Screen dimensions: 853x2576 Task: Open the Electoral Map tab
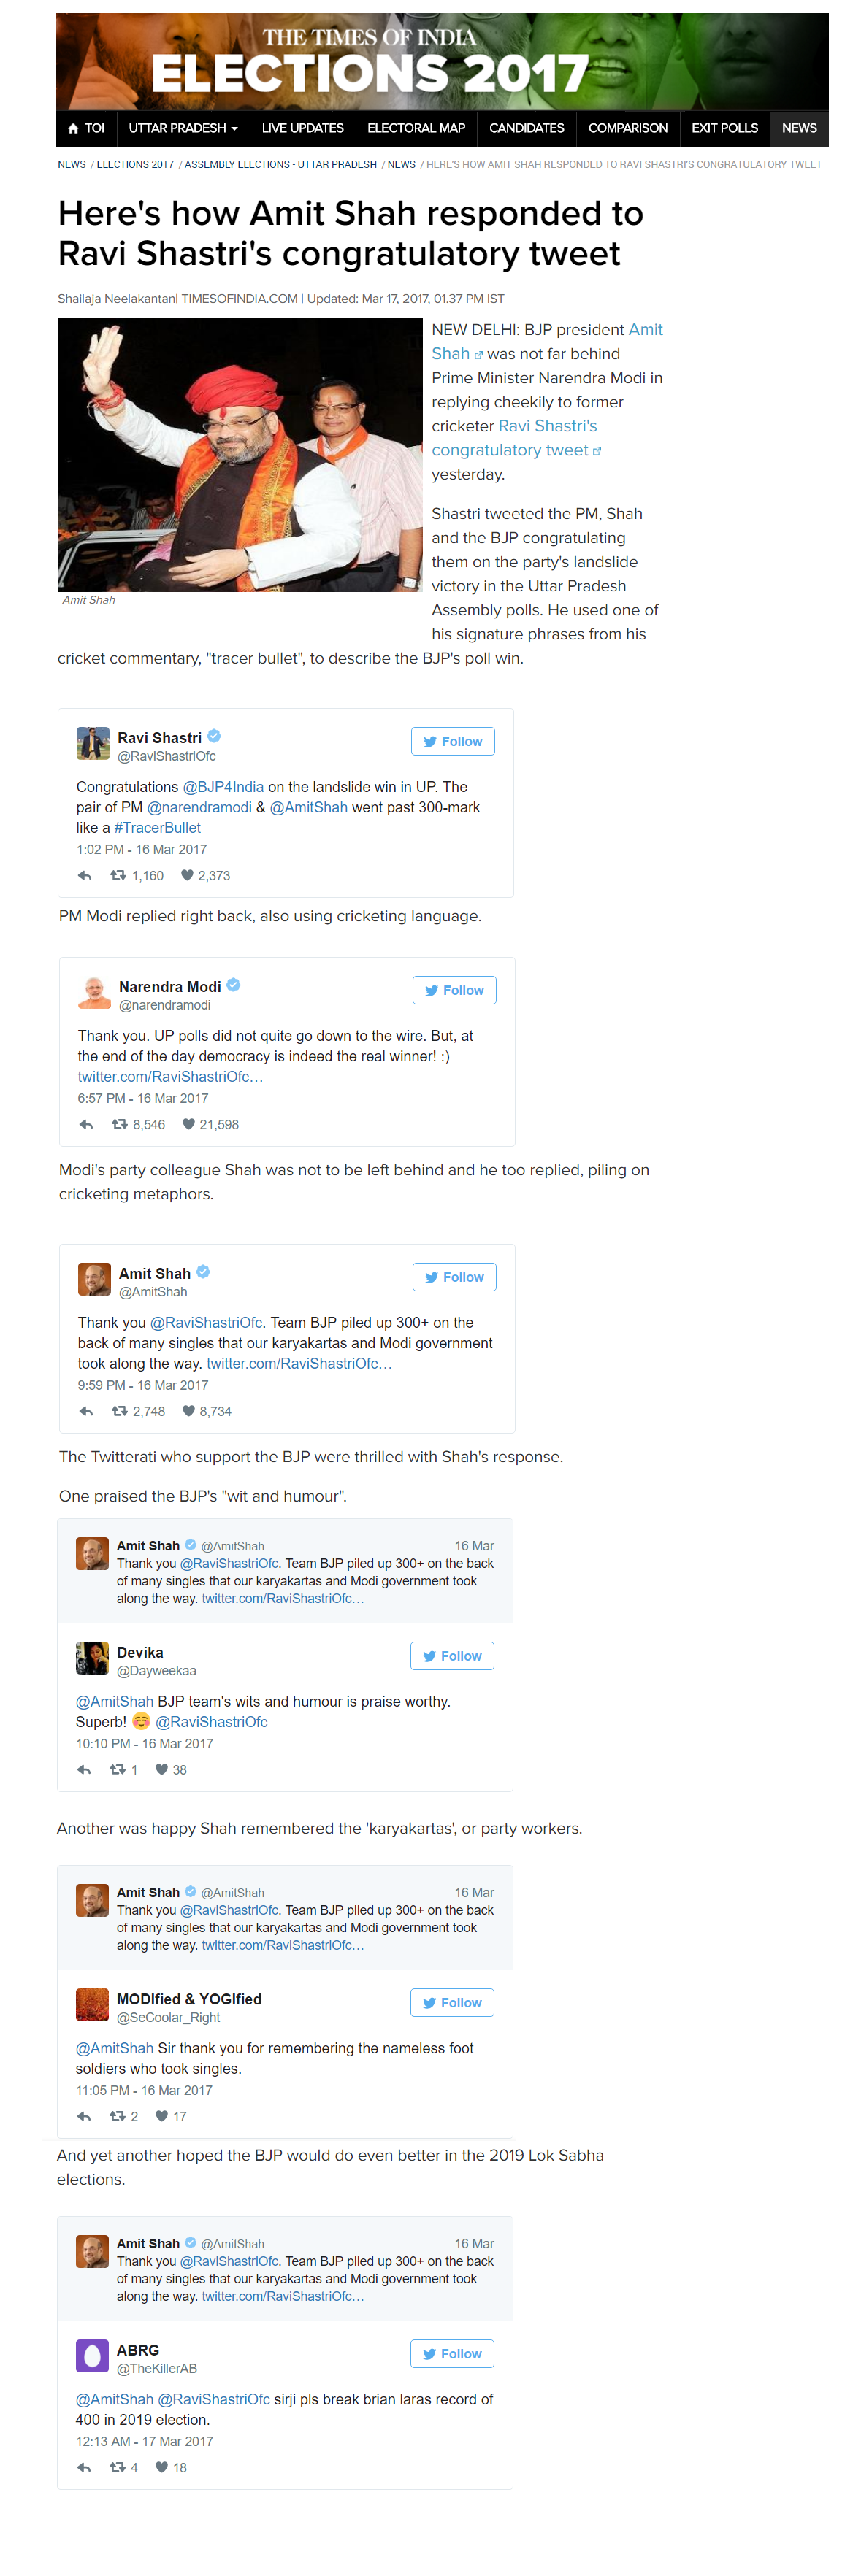(x=416, y=129)
